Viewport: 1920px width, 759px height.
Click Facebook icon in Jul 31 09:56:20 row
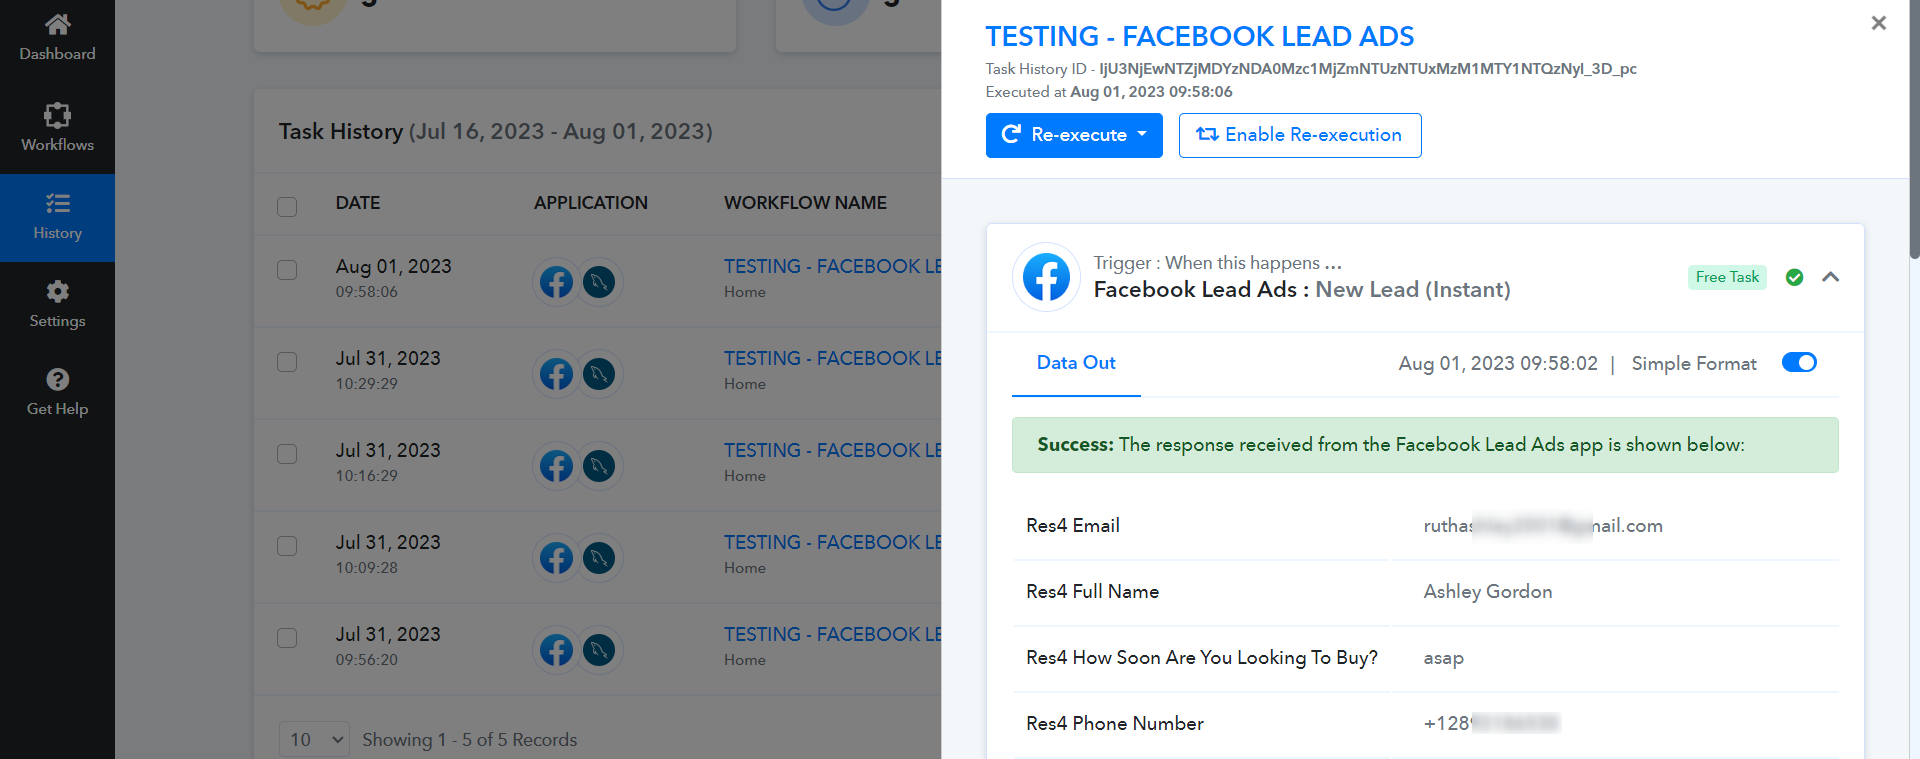point(557,650)
